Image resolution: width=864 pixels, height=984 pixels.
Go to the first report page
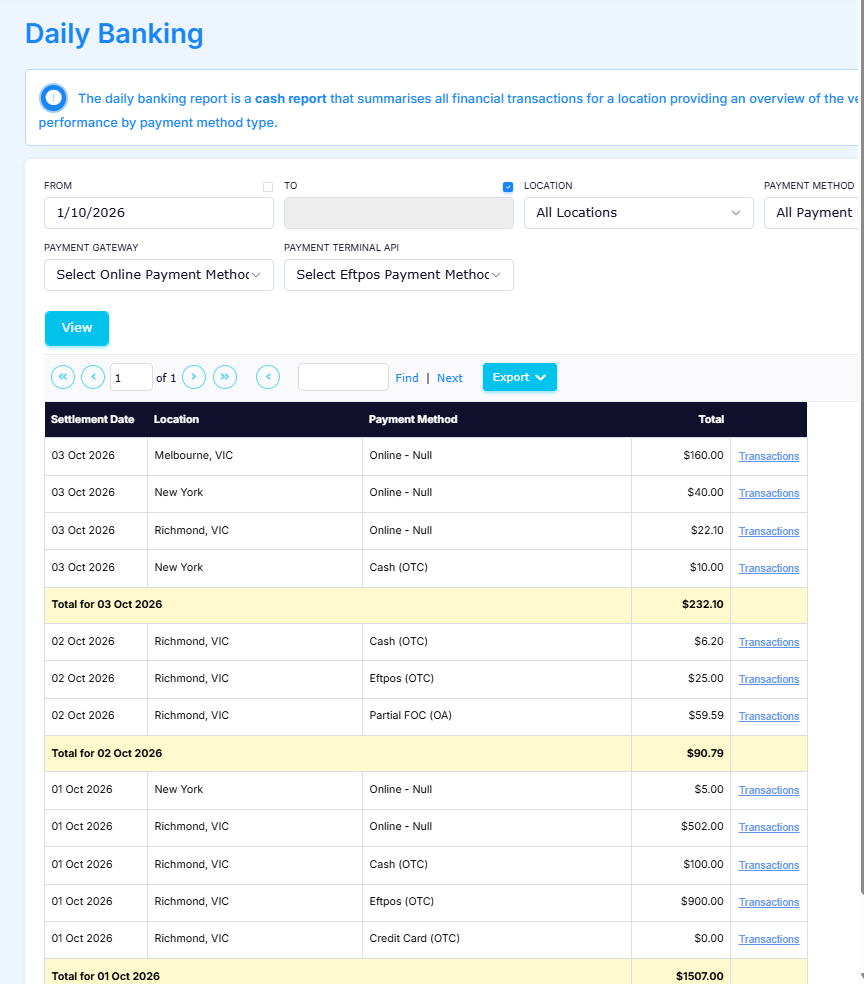63,377
